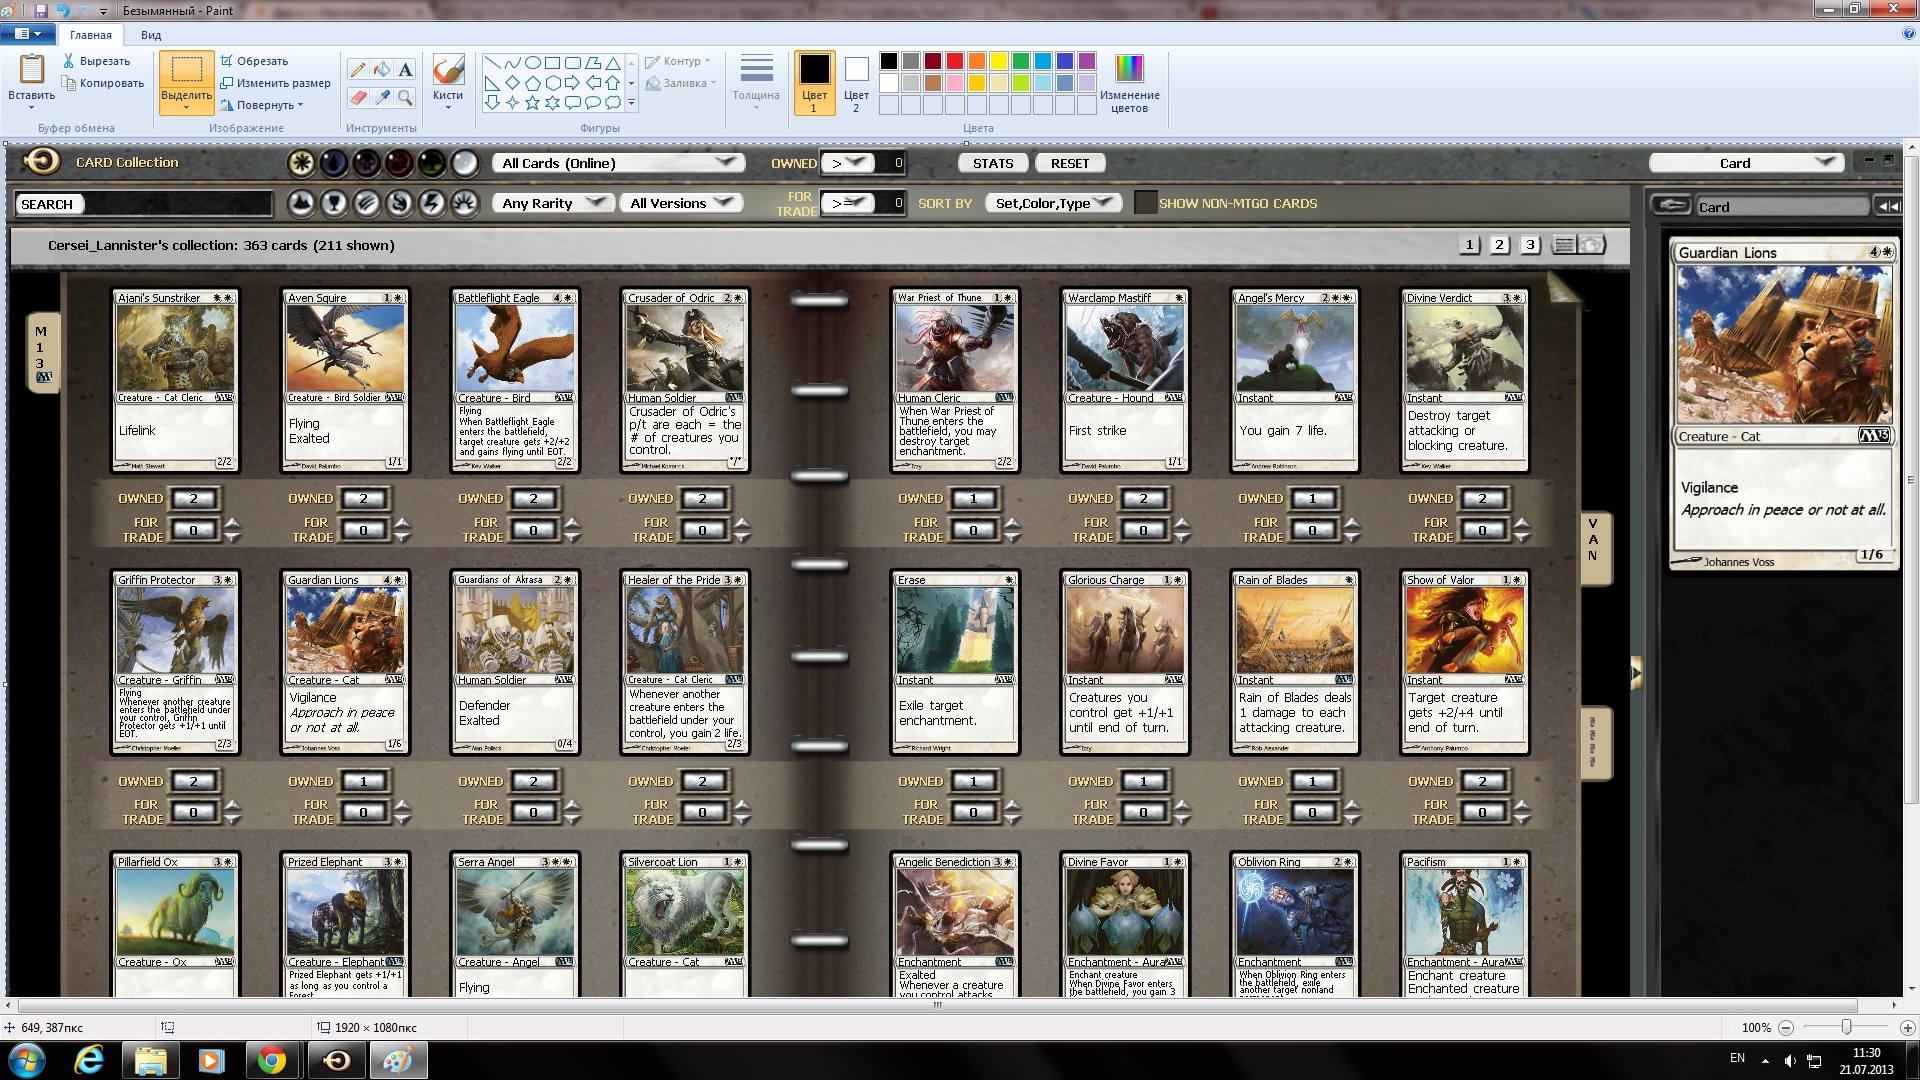Click the Windows Start button
This screenshot has height=1080, width=1920.
(27, 1060)
